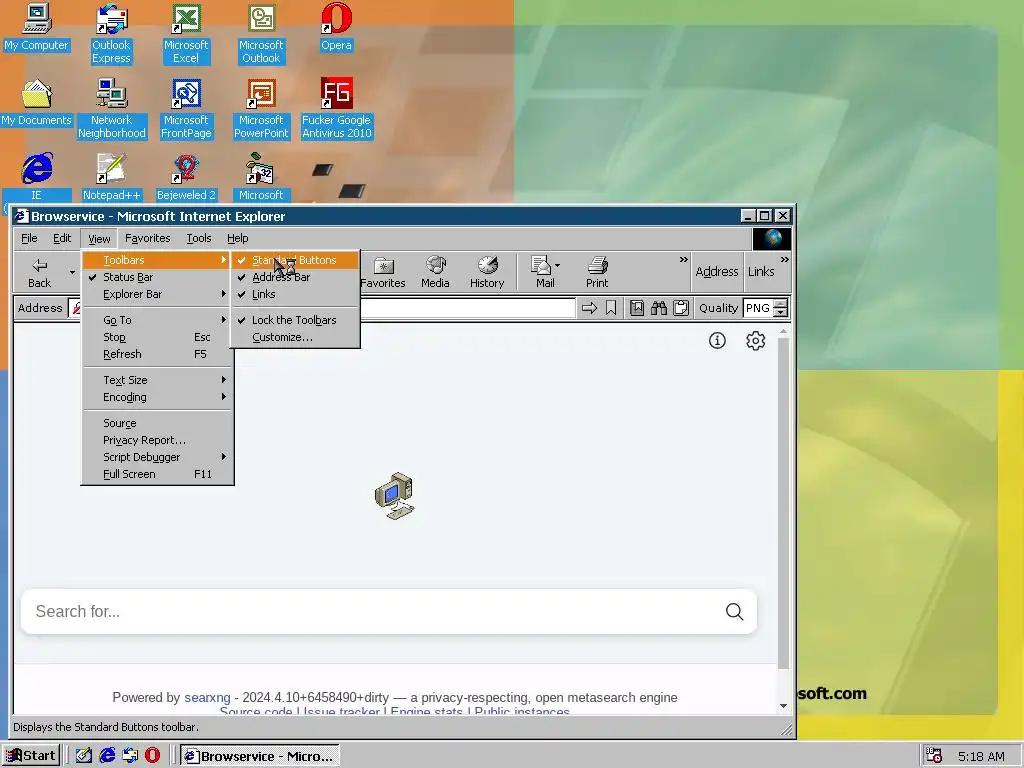Open the File menu
Viewport: 1024px width, 768px height.
click(29, 238)
